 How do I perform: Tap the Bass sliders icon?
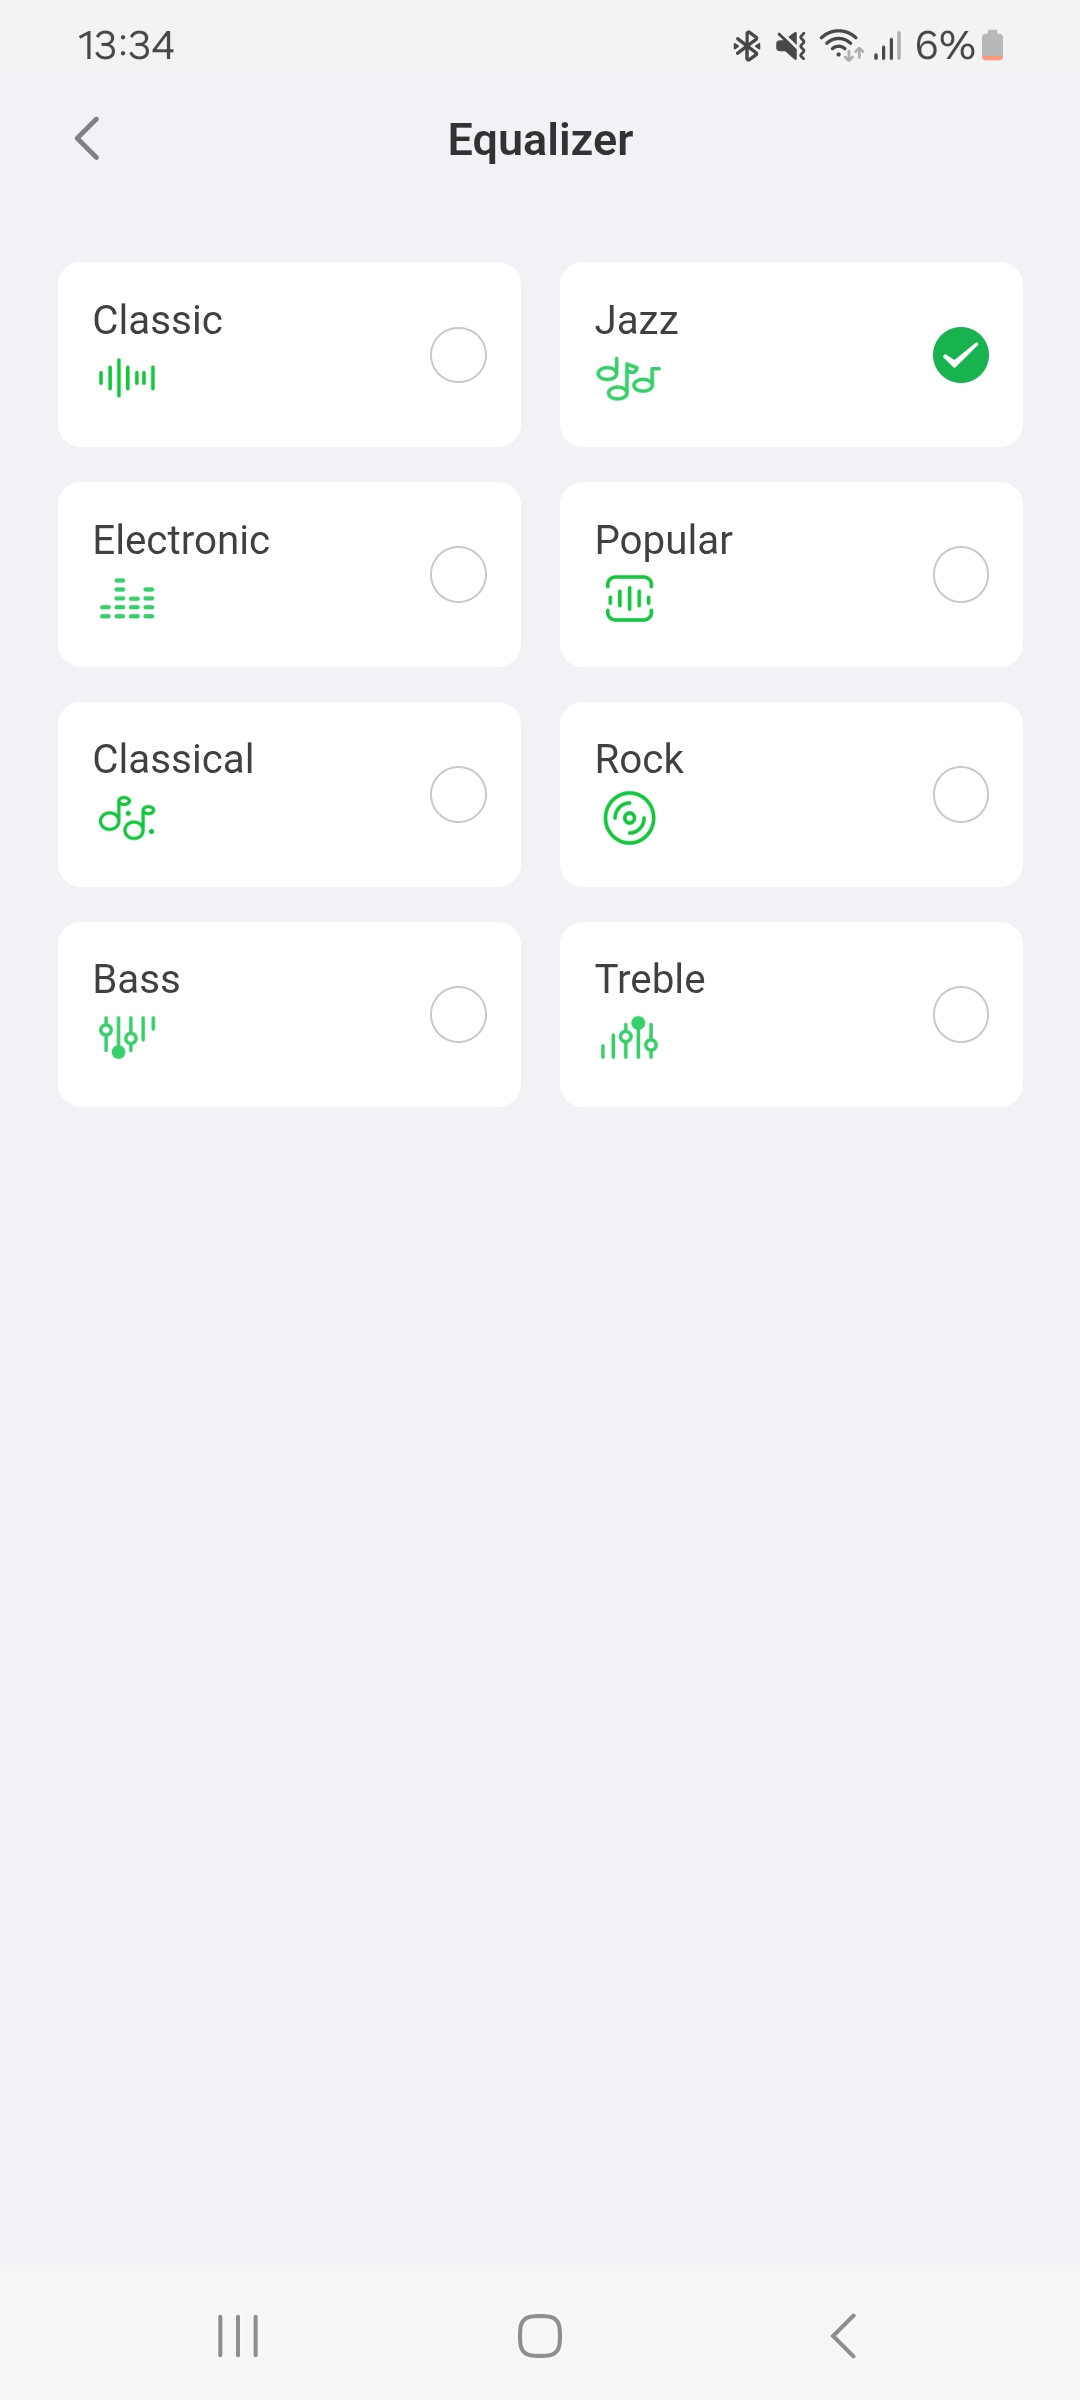pyautogui.click(x=127, y=1036)
